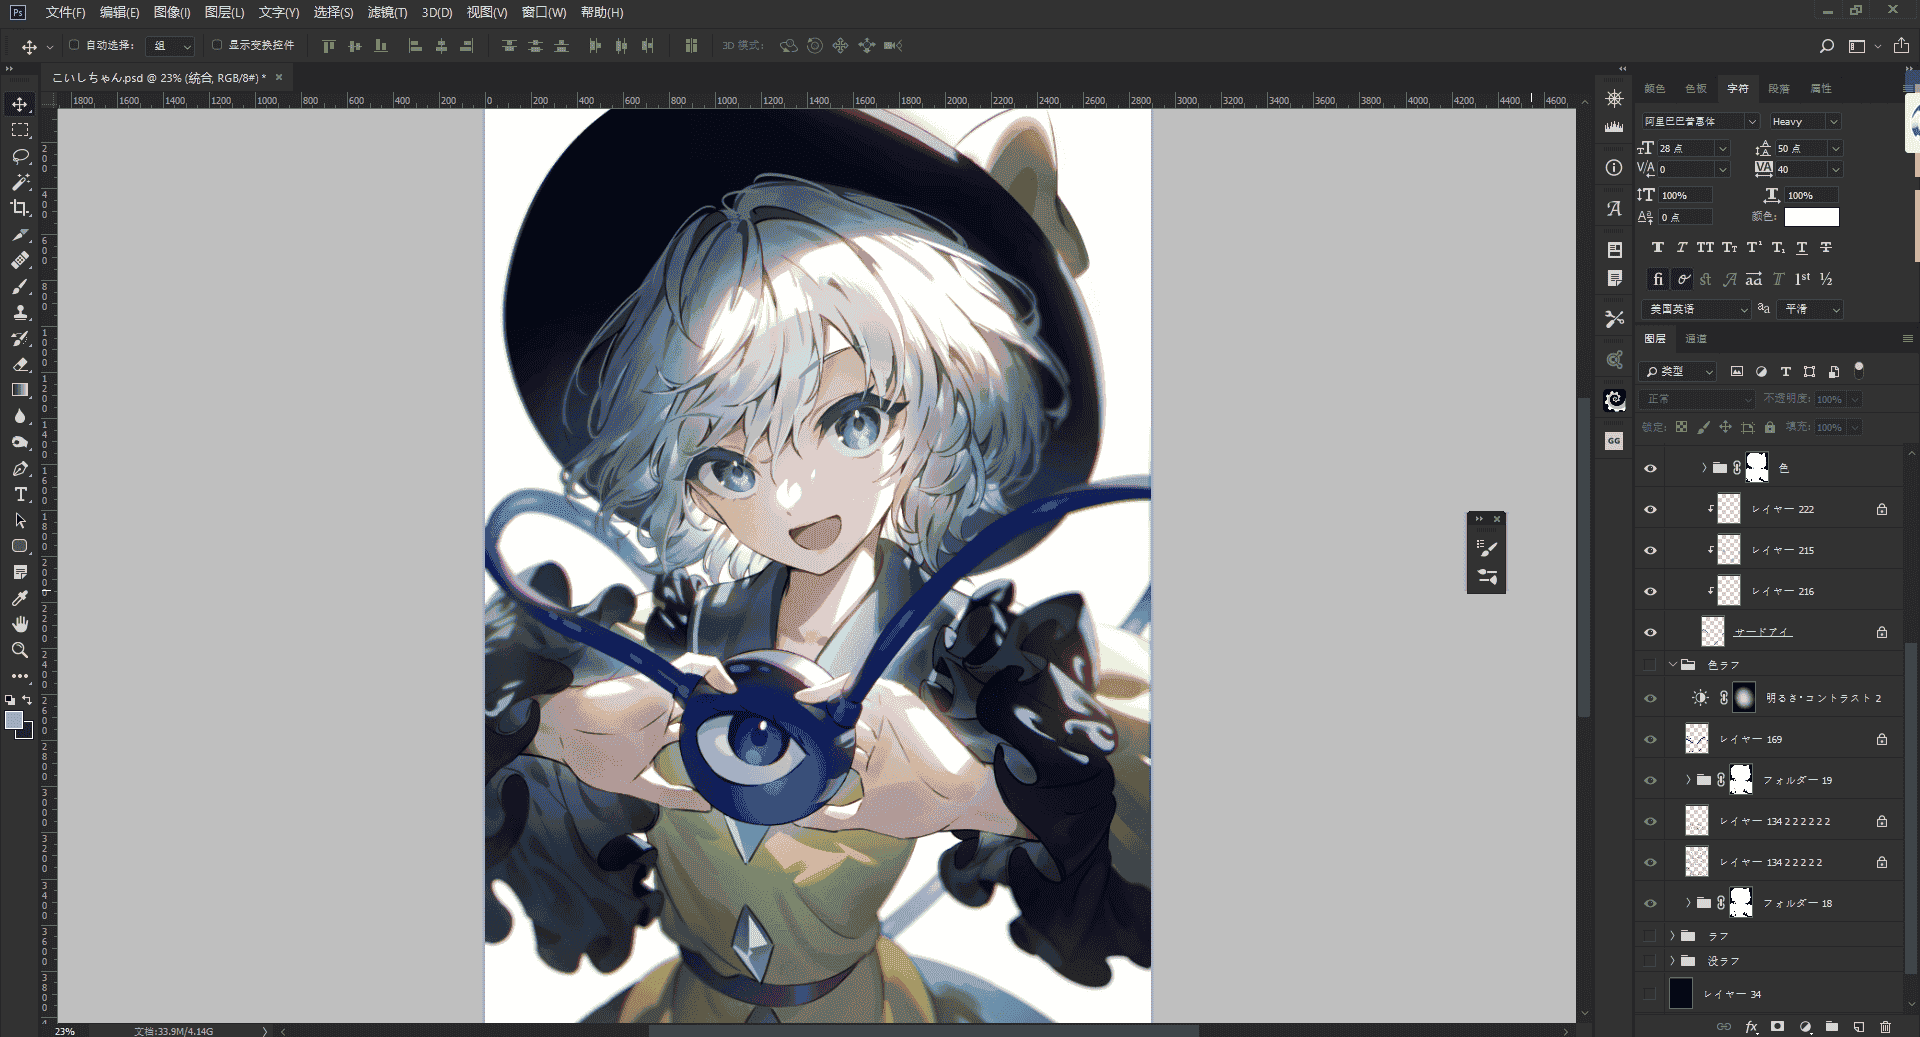This screenshot has width=1920, height=1037.
Task: Select the Eyedropper tool
Action: pos(20,598)
